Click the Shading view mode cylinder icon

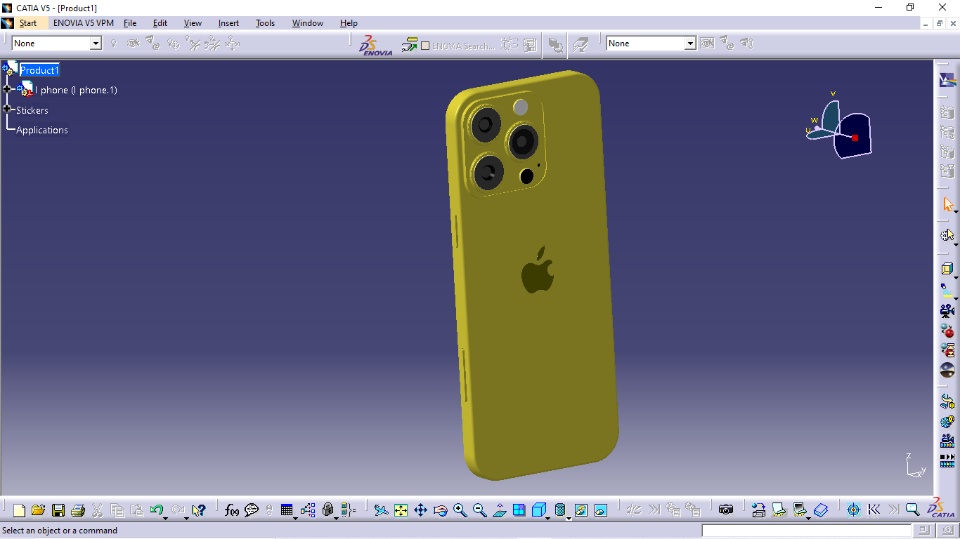(x=560, y=510)
